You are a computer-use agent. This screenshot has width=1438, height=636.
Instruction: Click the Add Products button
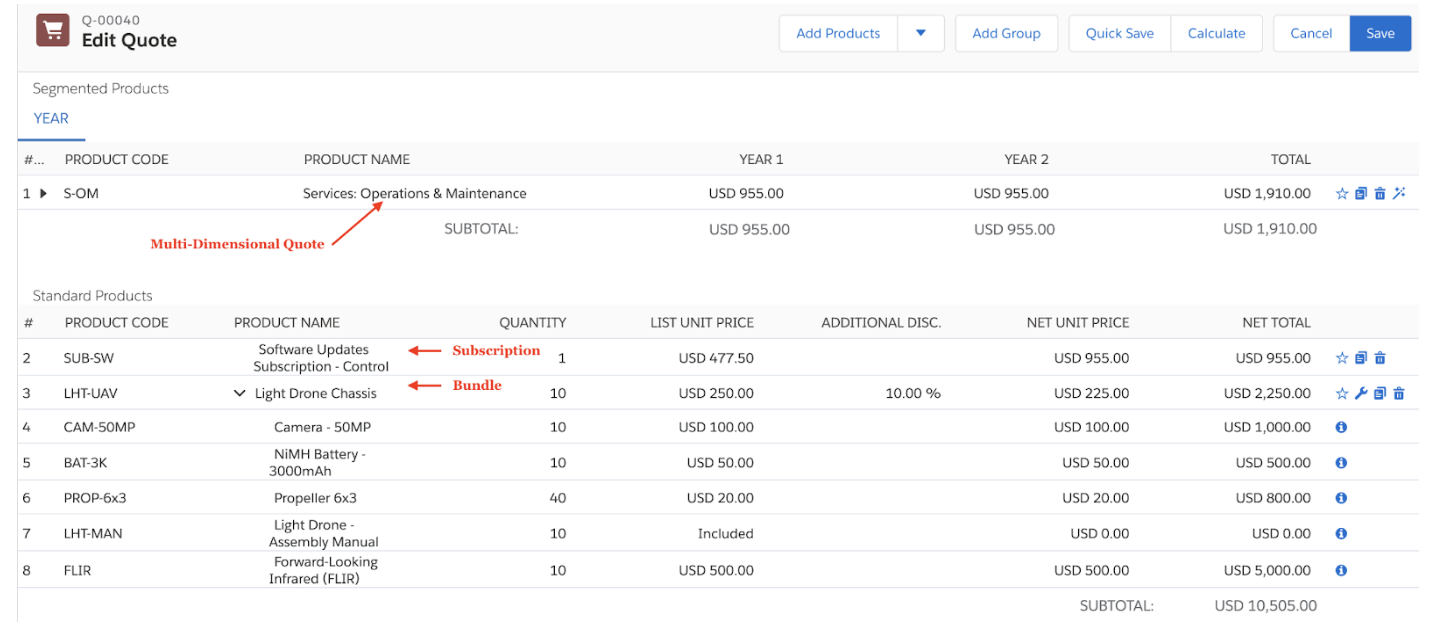838,33
